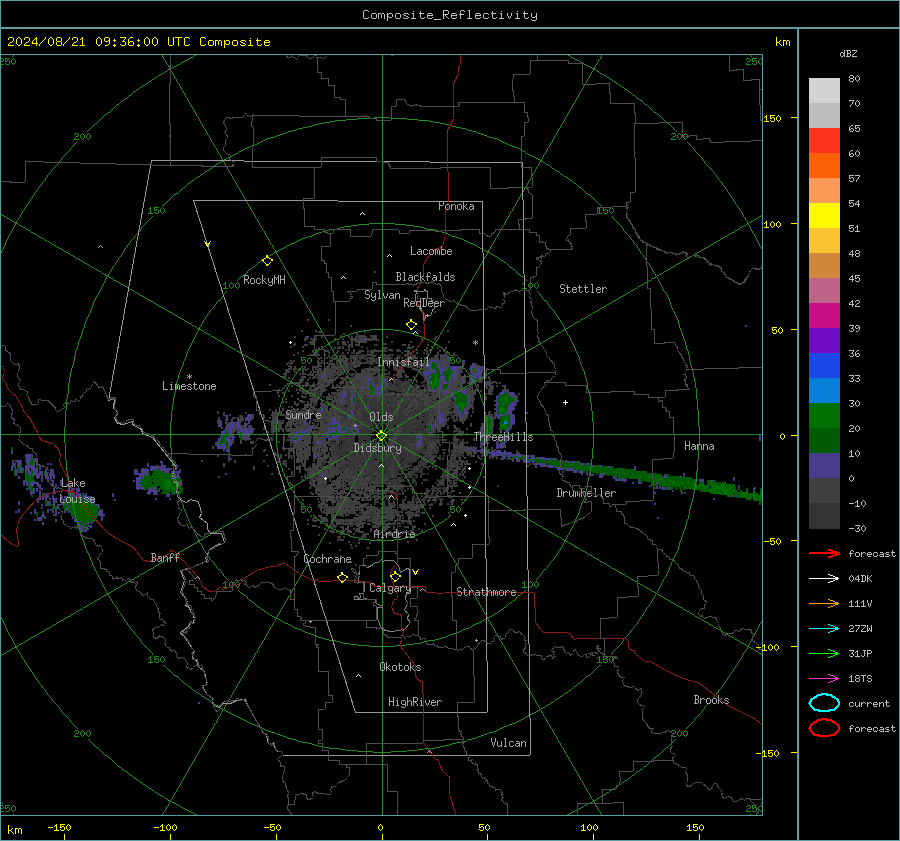Viewport: 900px width, 841px height.
Task: Click the Airdrie label
Action: [x=394, y=534]
